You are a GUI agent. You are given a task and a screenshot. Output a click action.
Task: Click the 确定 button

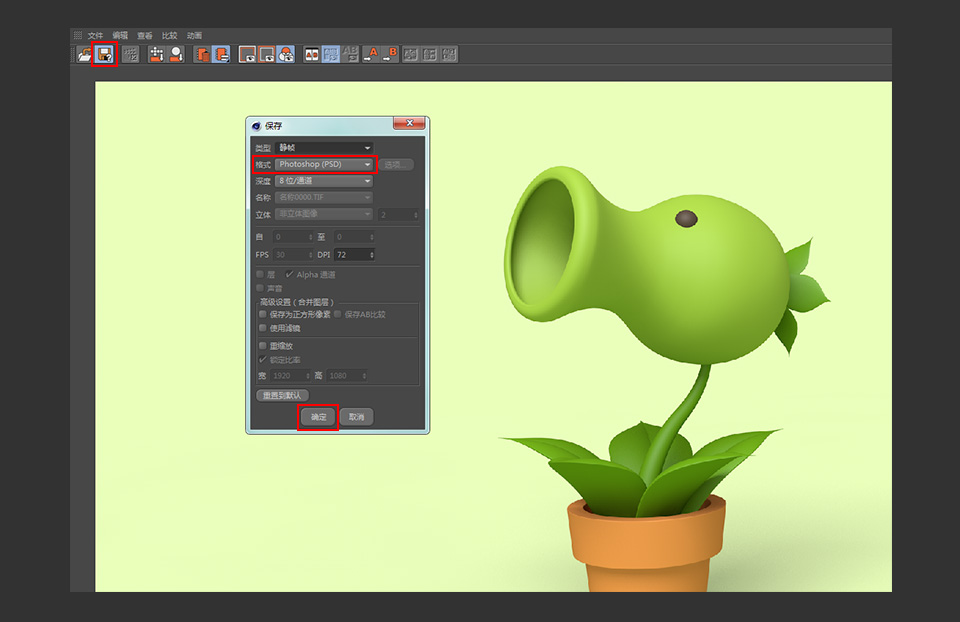(x=318, y=417)
